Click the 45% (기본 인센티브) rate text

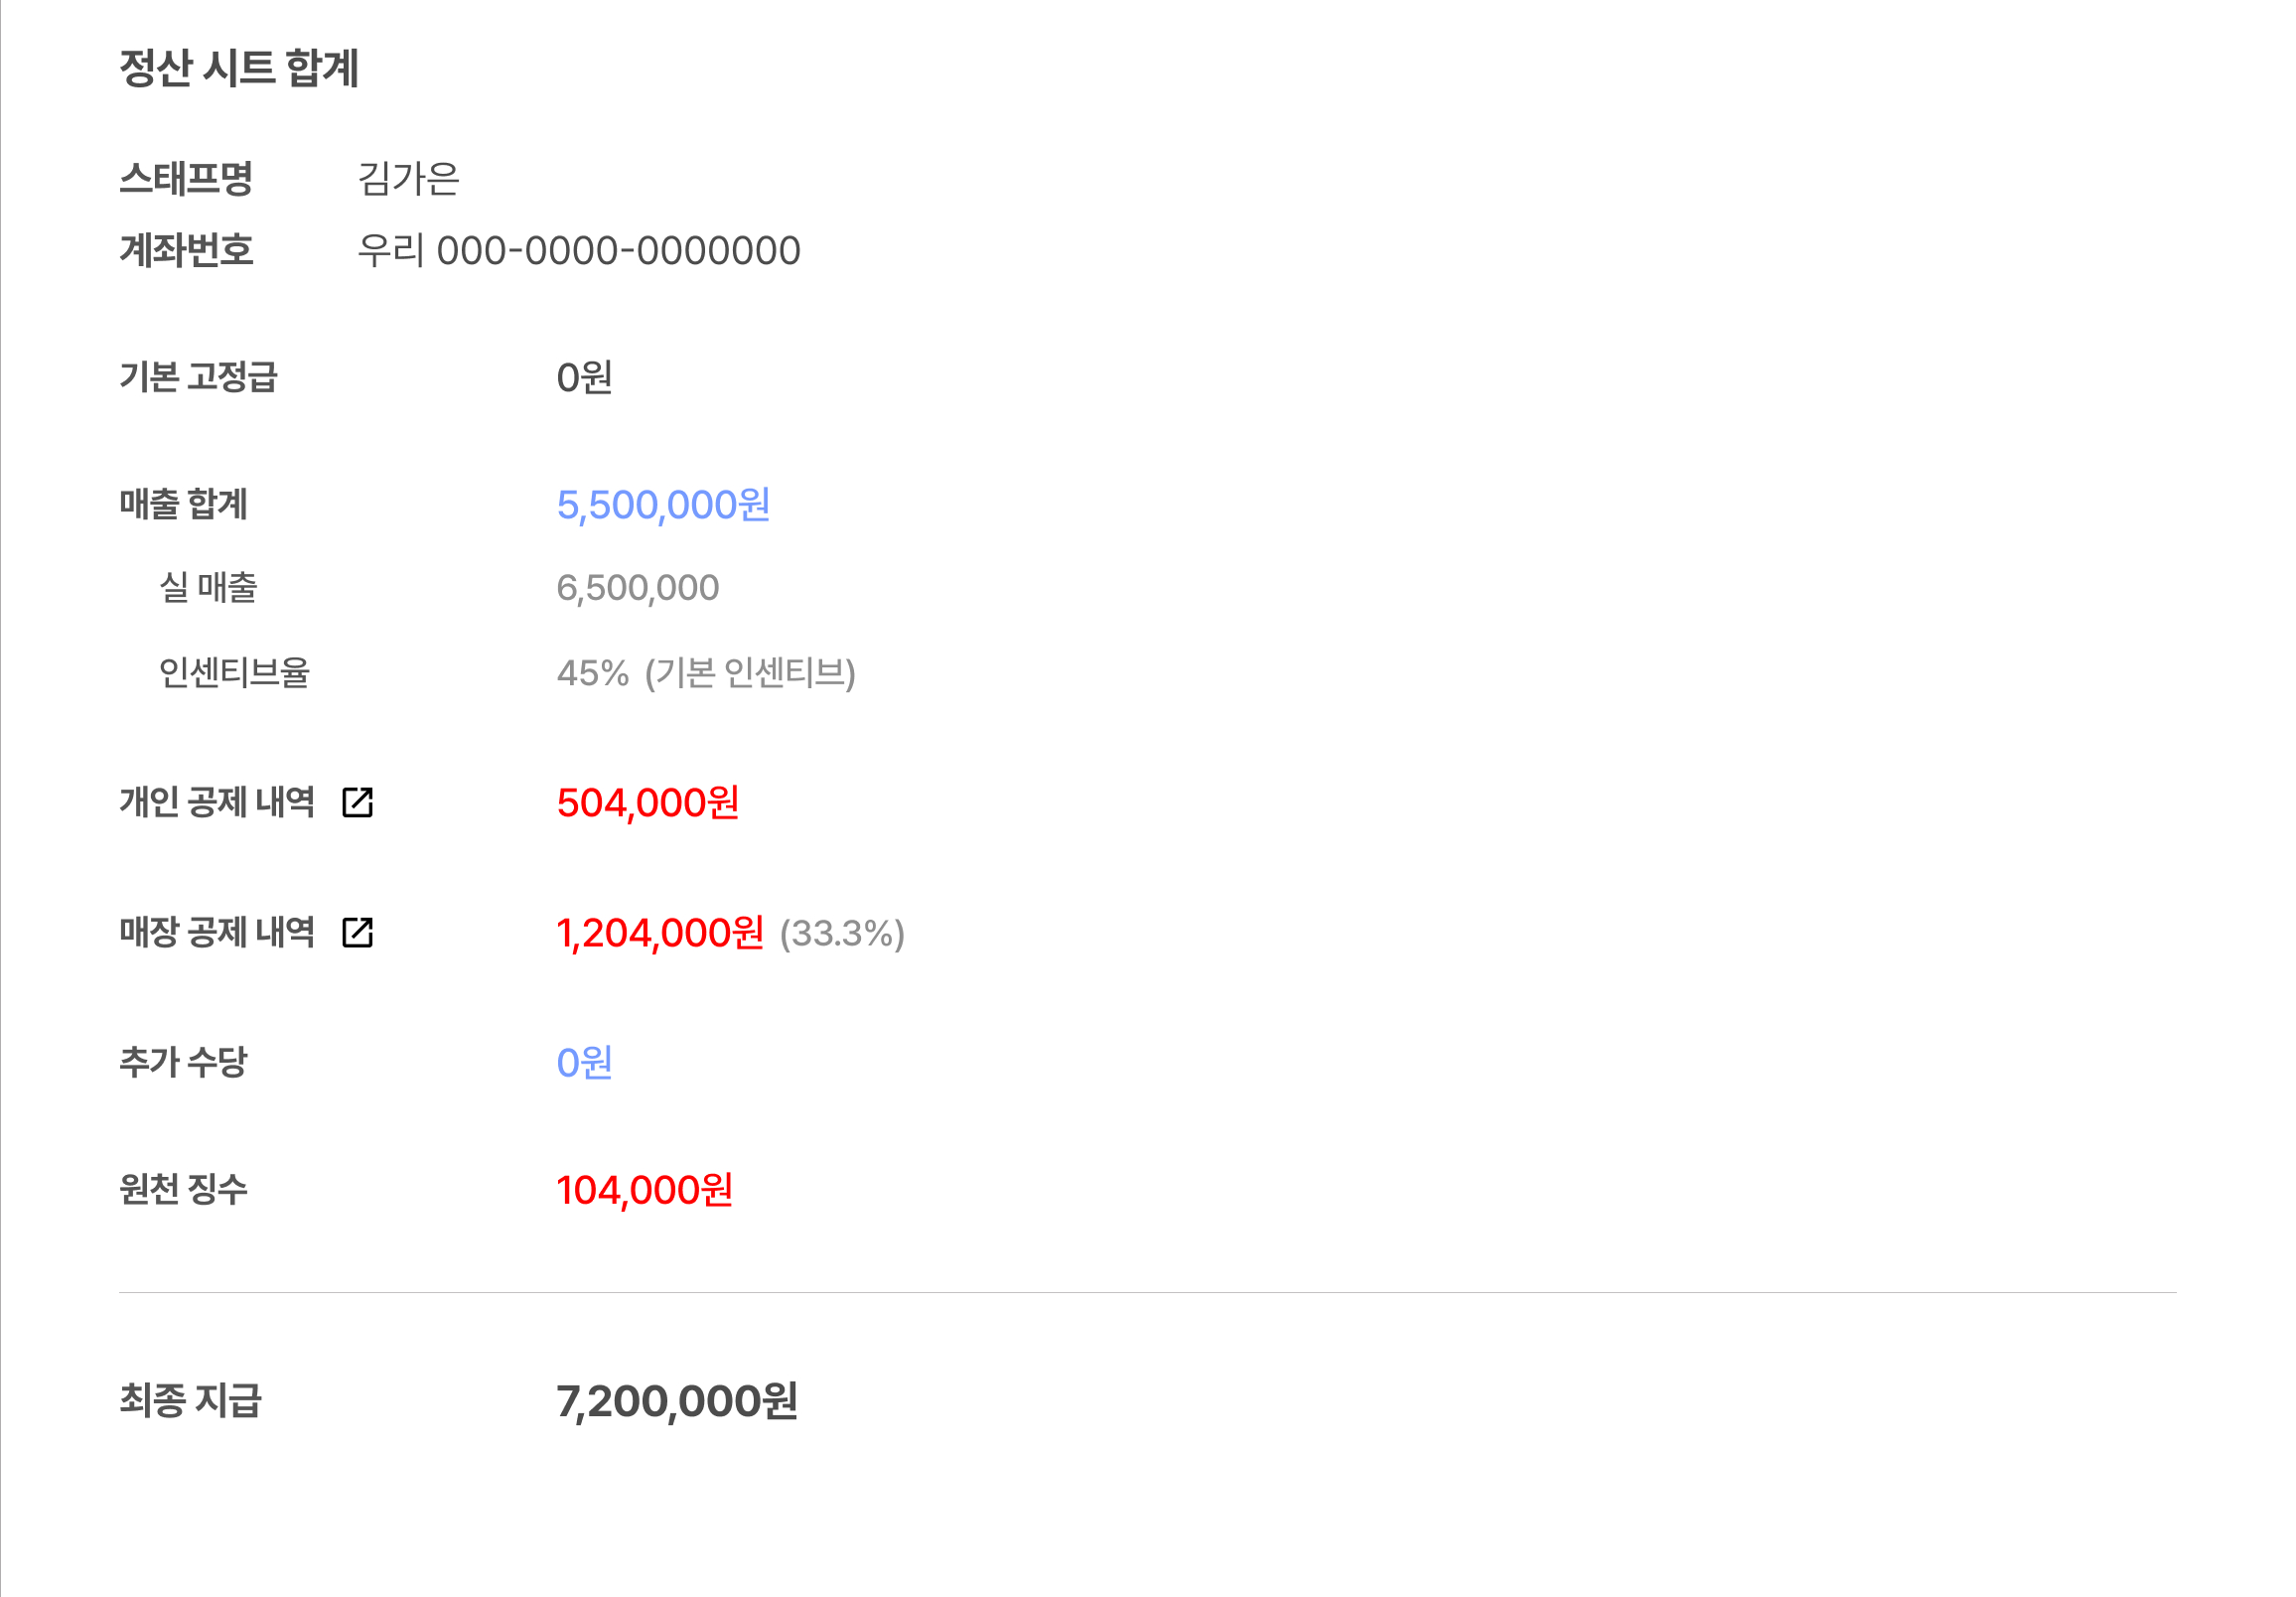tap(706, 673)
